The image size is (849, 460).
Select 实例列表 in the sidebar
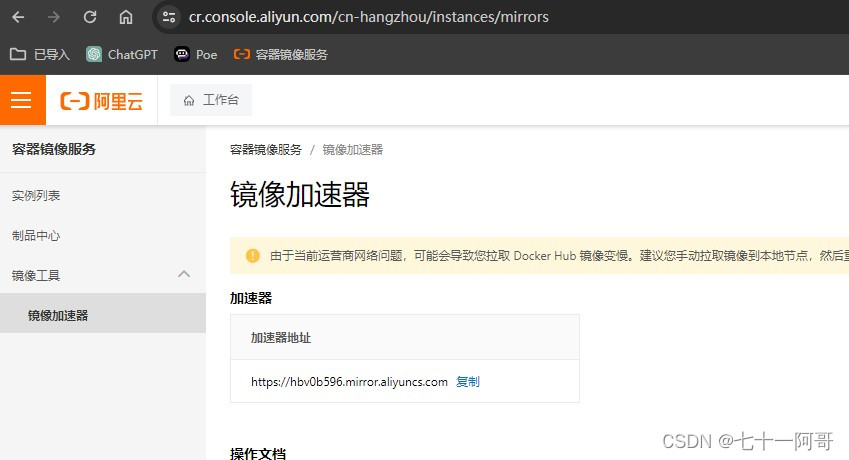[36, 196]
